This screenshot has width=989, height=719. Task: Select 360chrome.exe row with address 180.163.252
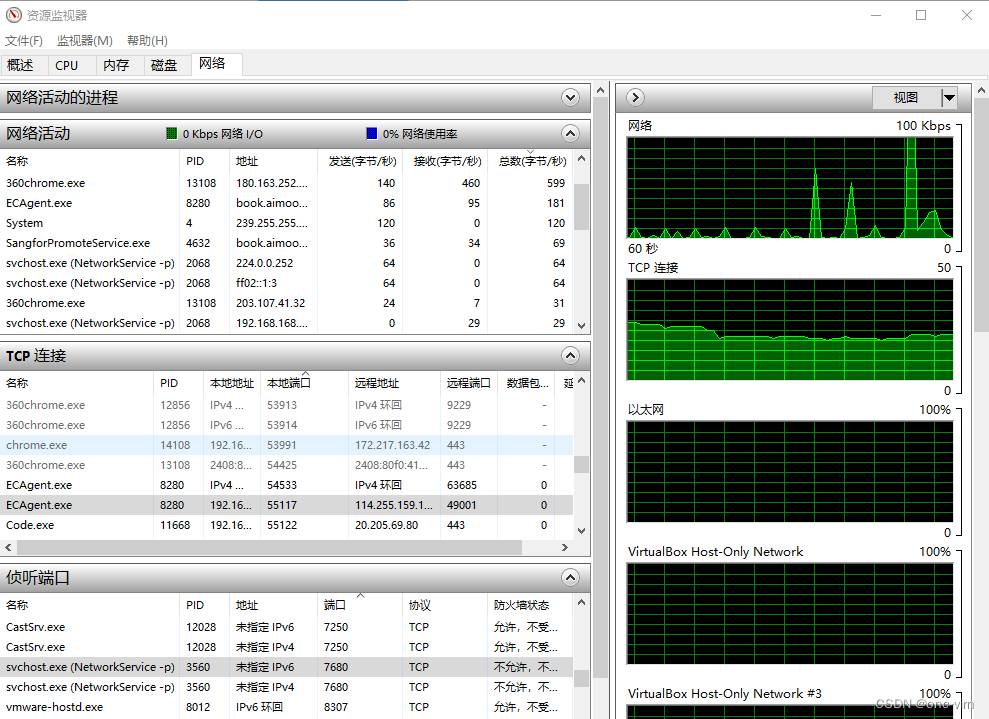286,183
